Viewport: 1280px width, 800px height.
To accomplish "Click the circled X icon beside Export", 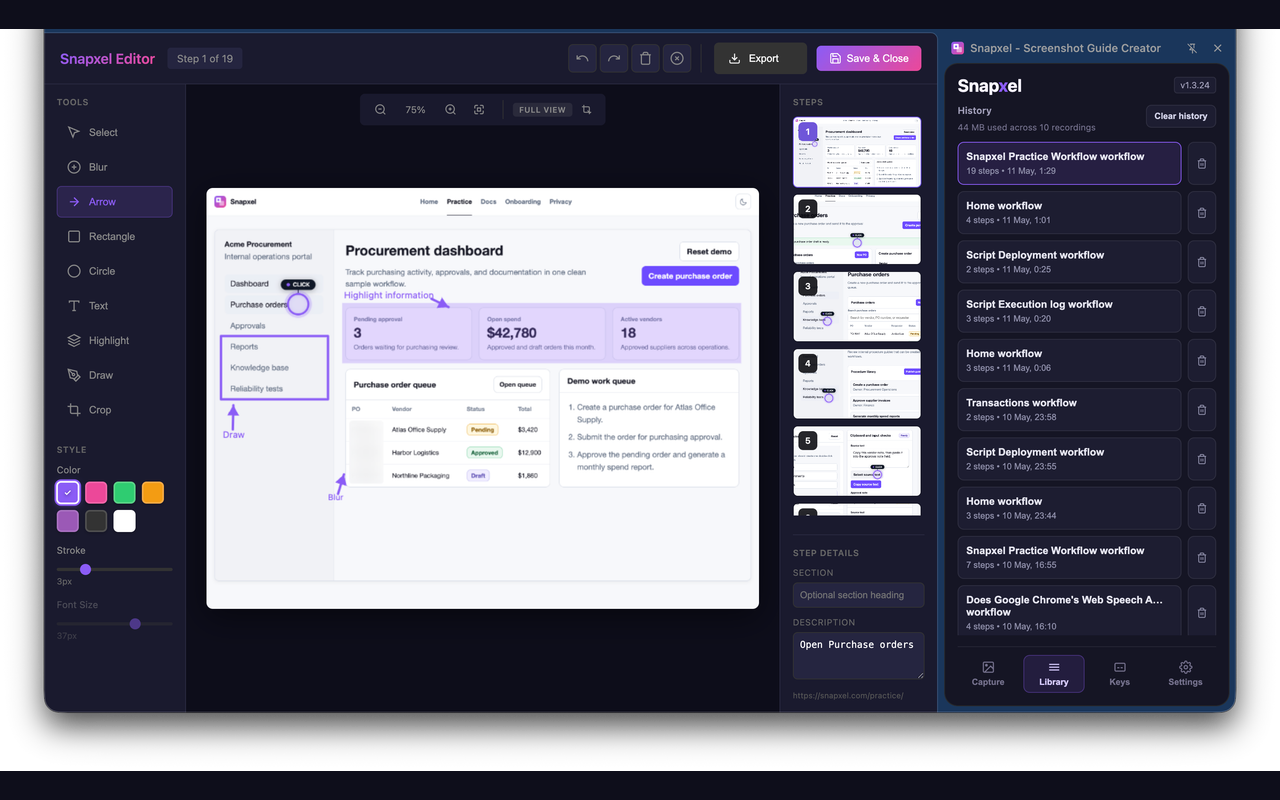I will [677, 58].
